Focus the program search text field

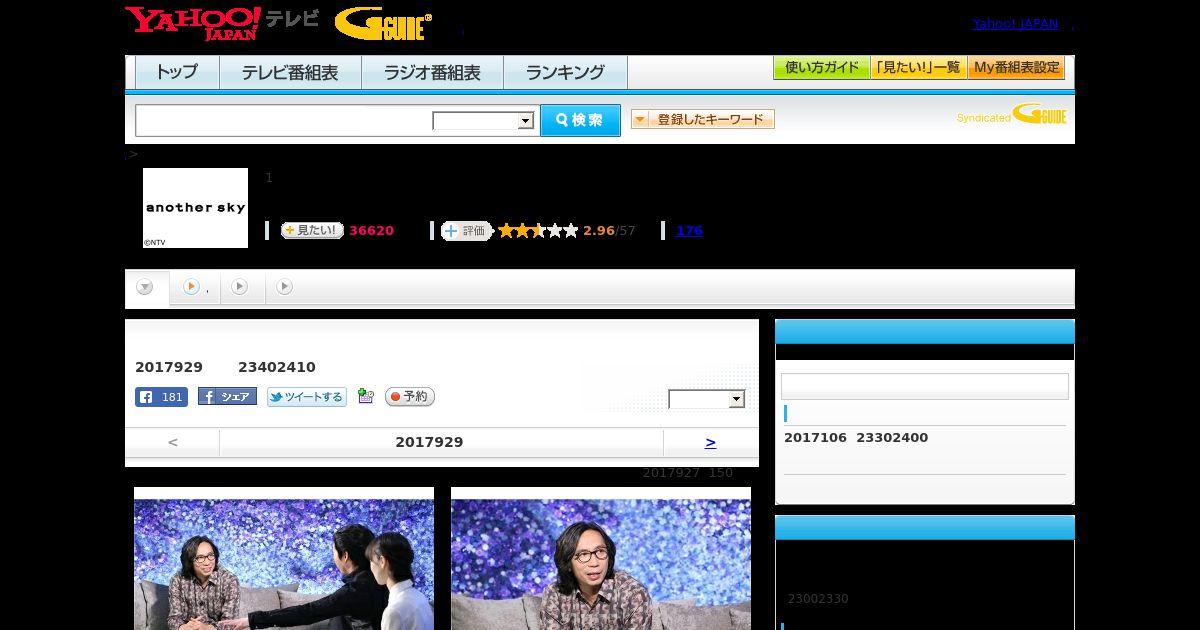[284, 120]
